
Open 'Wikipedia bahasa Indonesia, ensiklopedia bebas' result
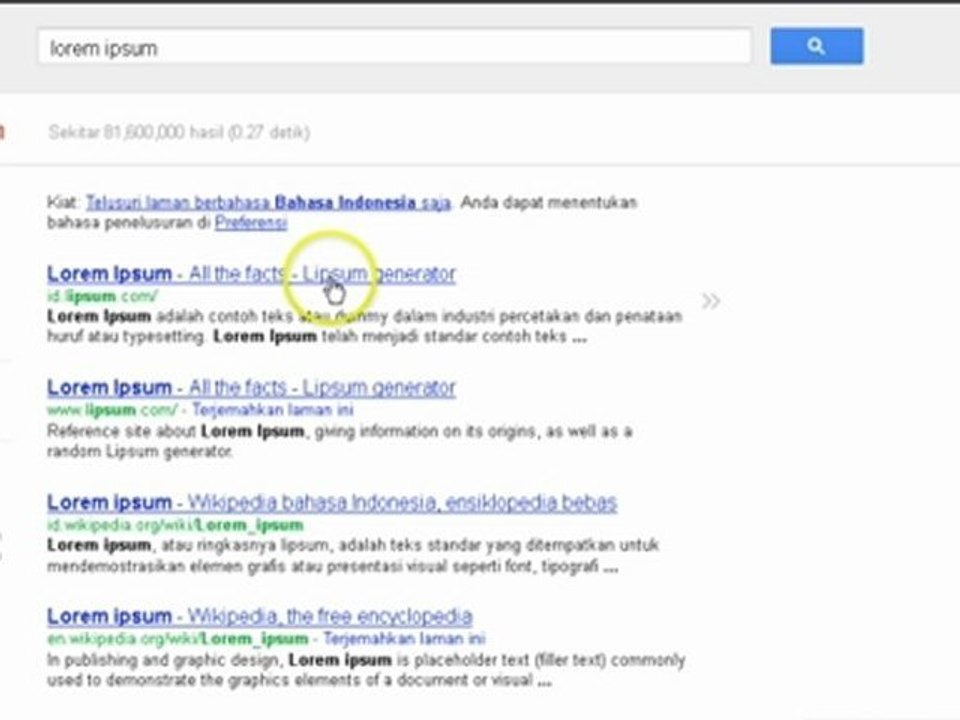[332, 503]
